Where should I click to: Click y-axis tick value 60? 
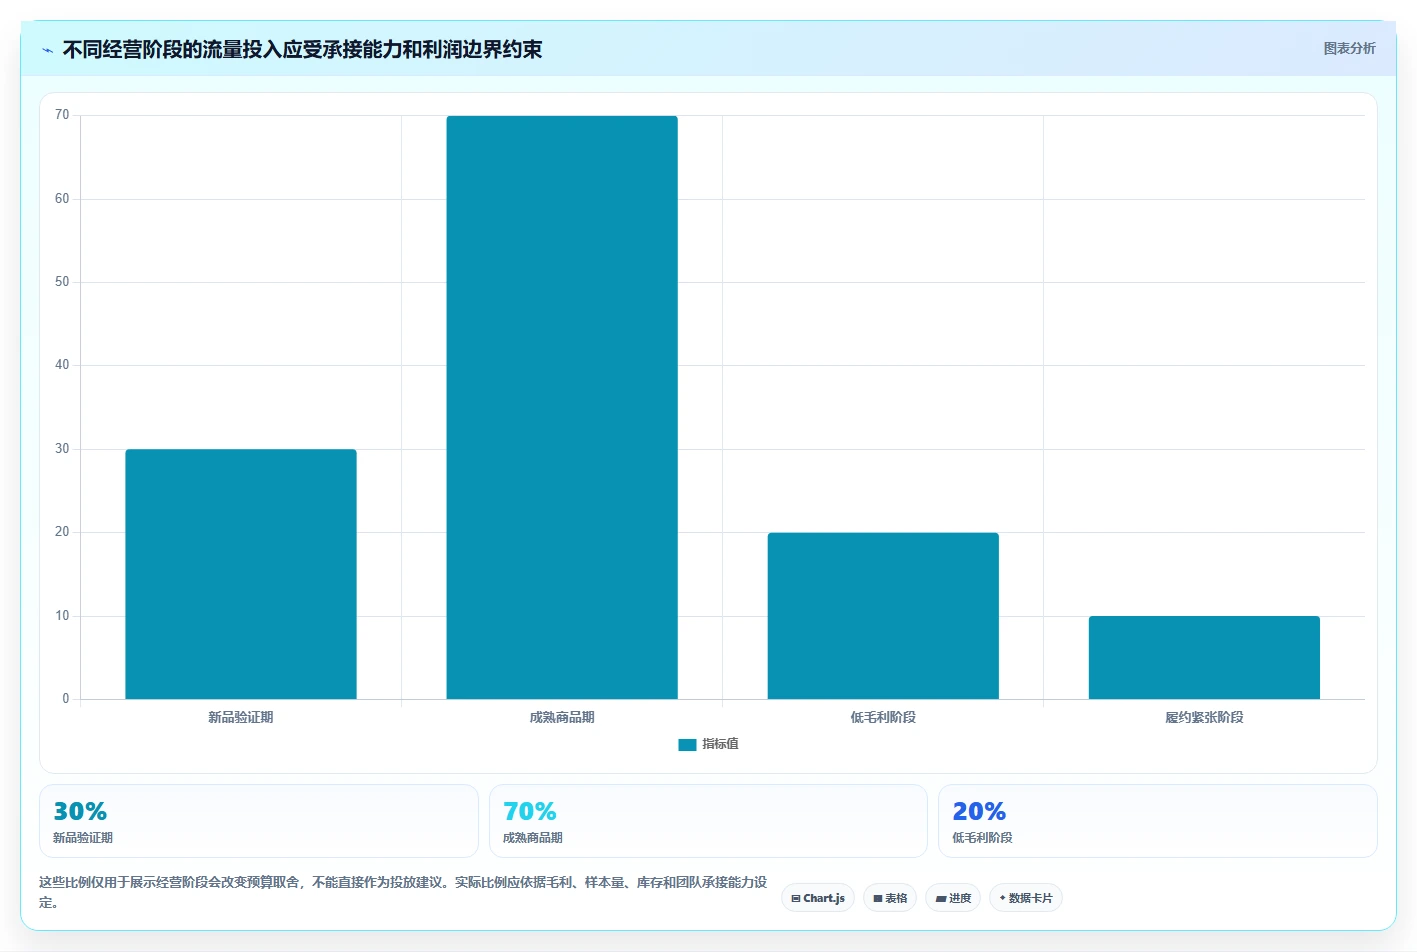[62, 199]
